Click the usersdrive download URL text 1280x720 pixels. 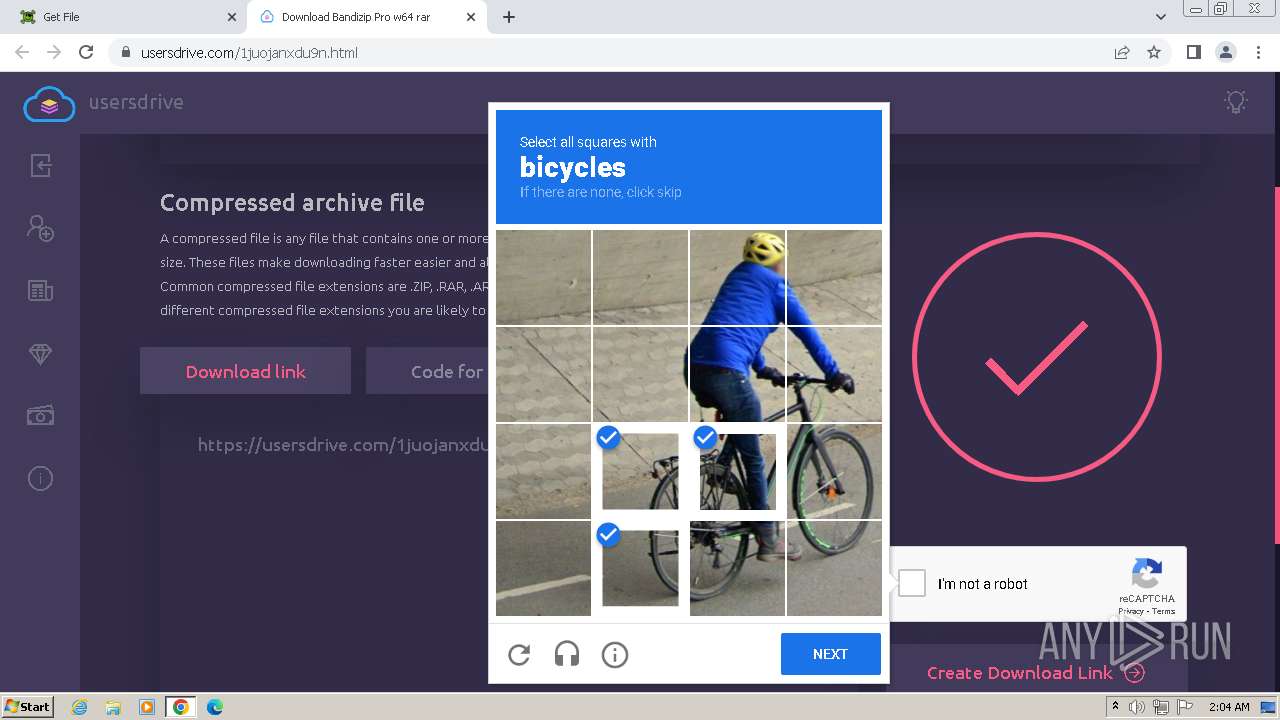tap(342, 445)
